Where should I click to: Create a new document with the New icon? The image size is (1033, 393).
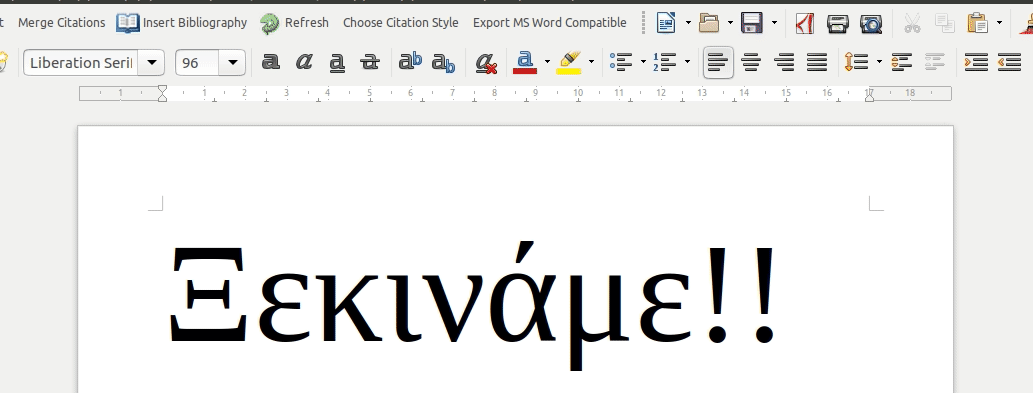click(x=666, y=23)
